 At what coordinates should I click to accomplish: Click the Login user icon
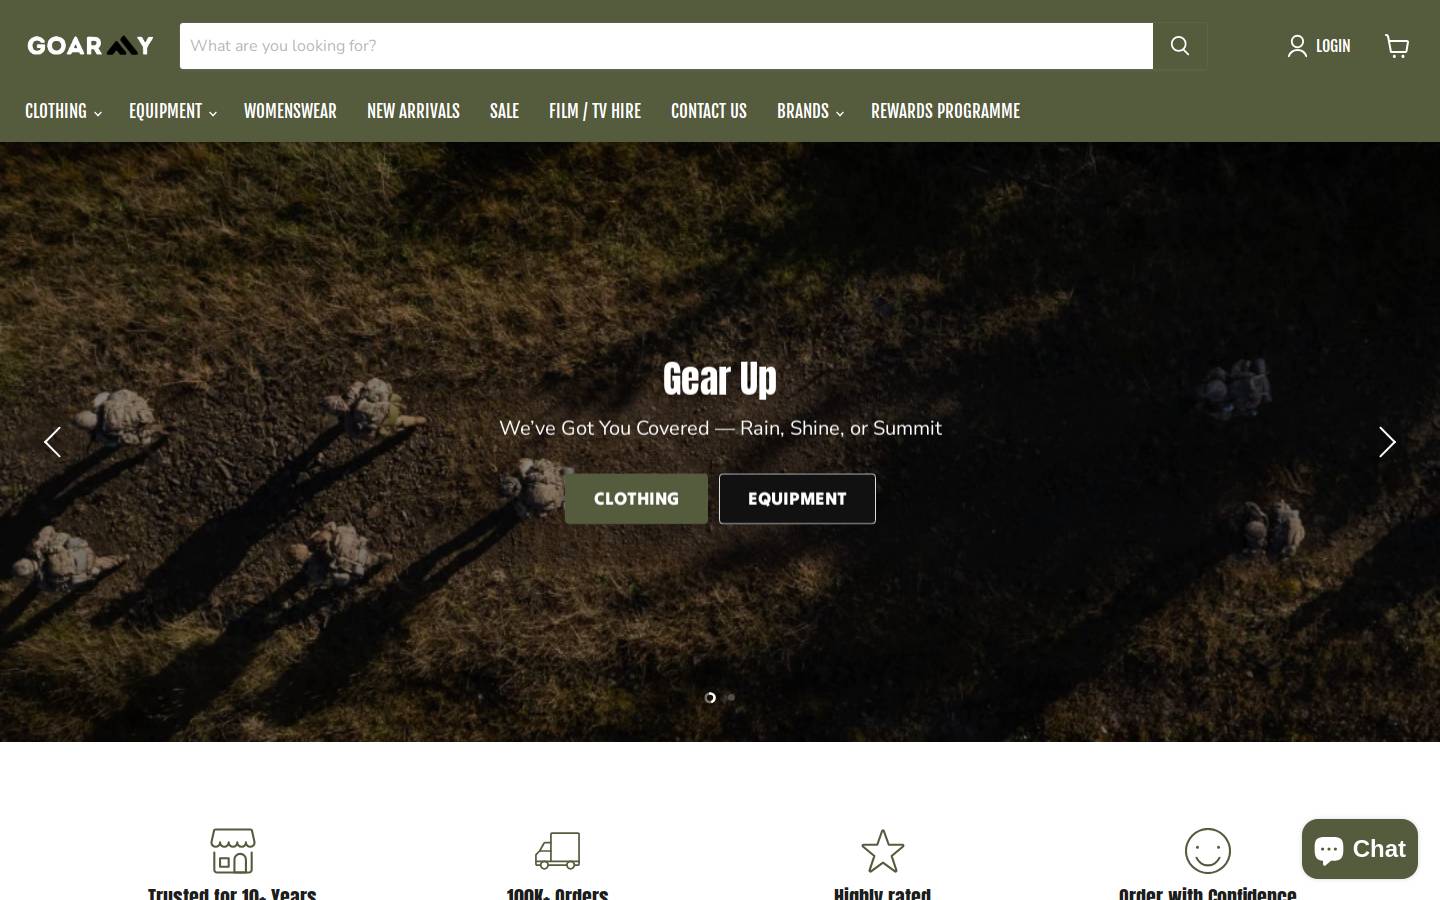[x=1297, y=46]
